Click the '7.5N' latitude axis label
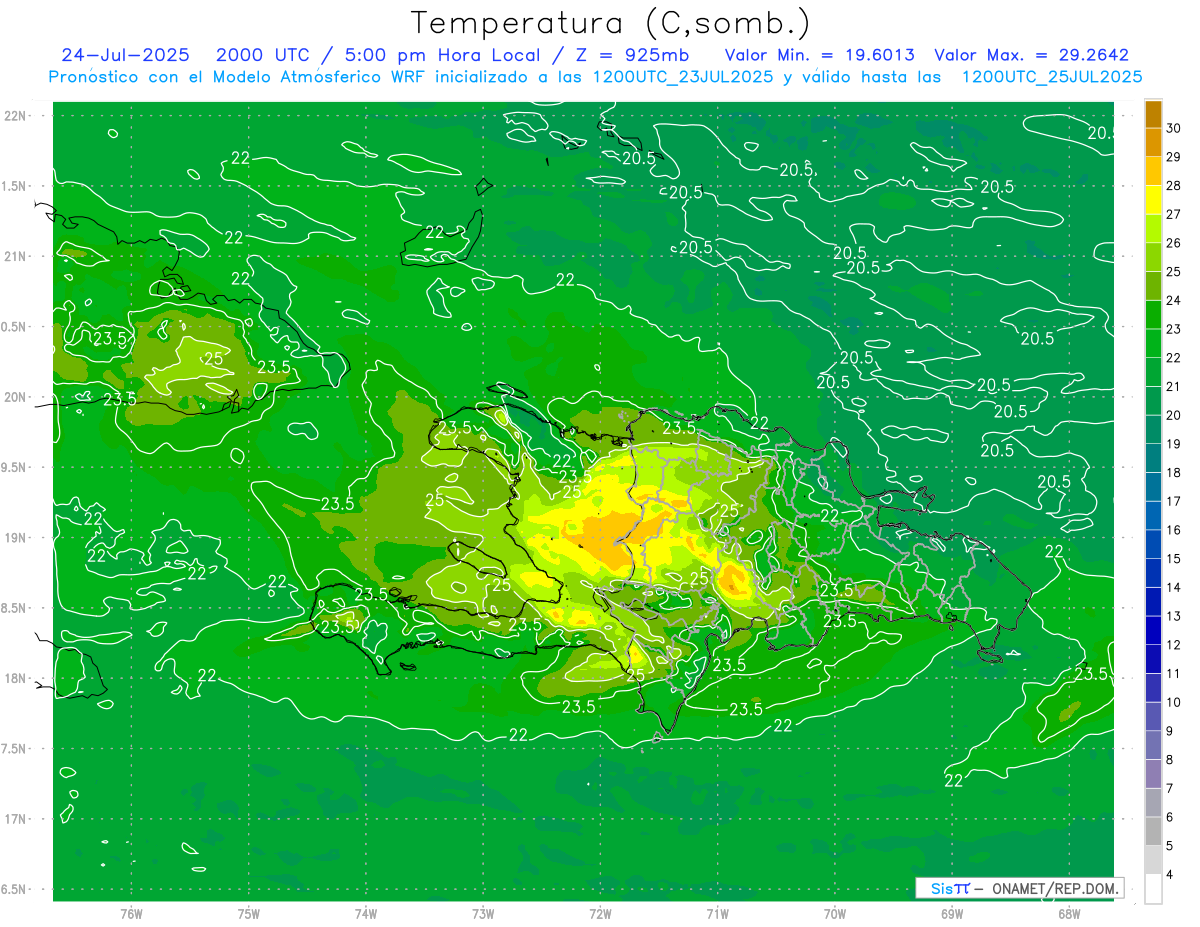Screen dimensions: 1200x927 tap(16, 749)
